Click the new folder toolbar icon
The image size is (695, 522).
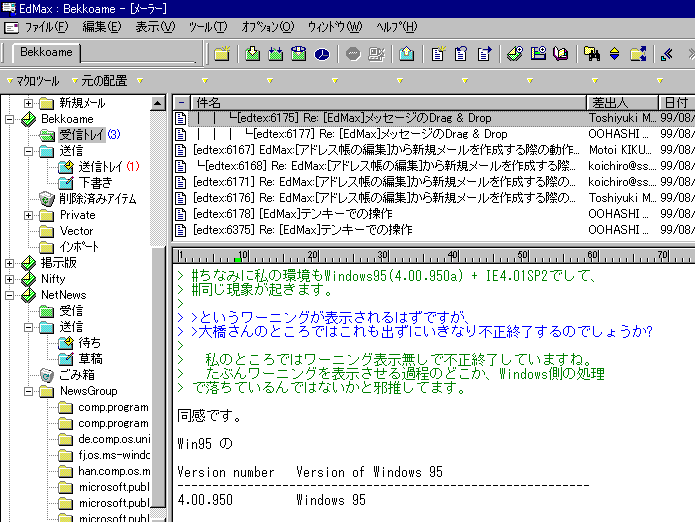click(222, 54)
